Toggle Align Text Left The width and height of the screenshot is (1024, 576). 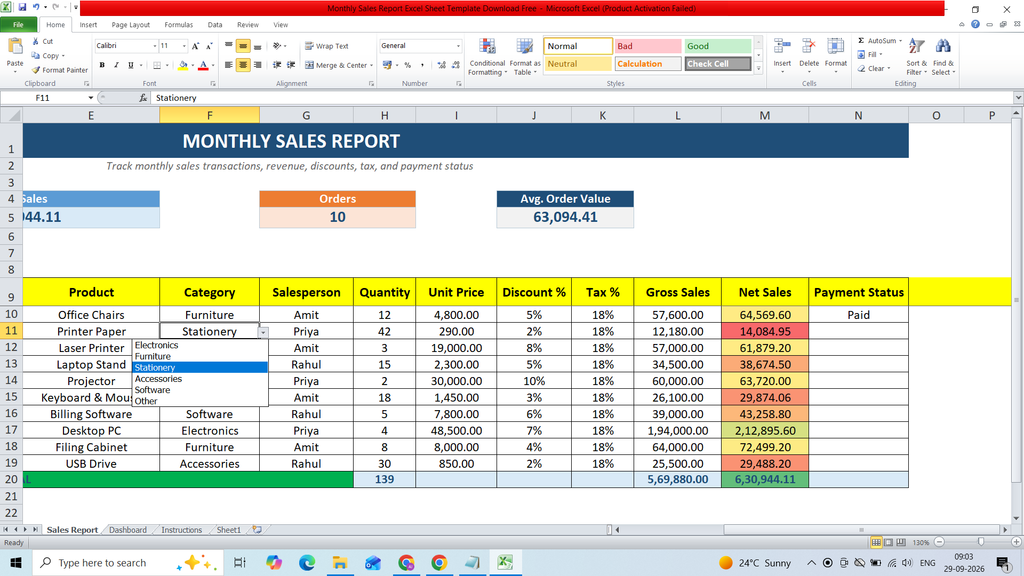pyautogui.click(x=229, y=65)
